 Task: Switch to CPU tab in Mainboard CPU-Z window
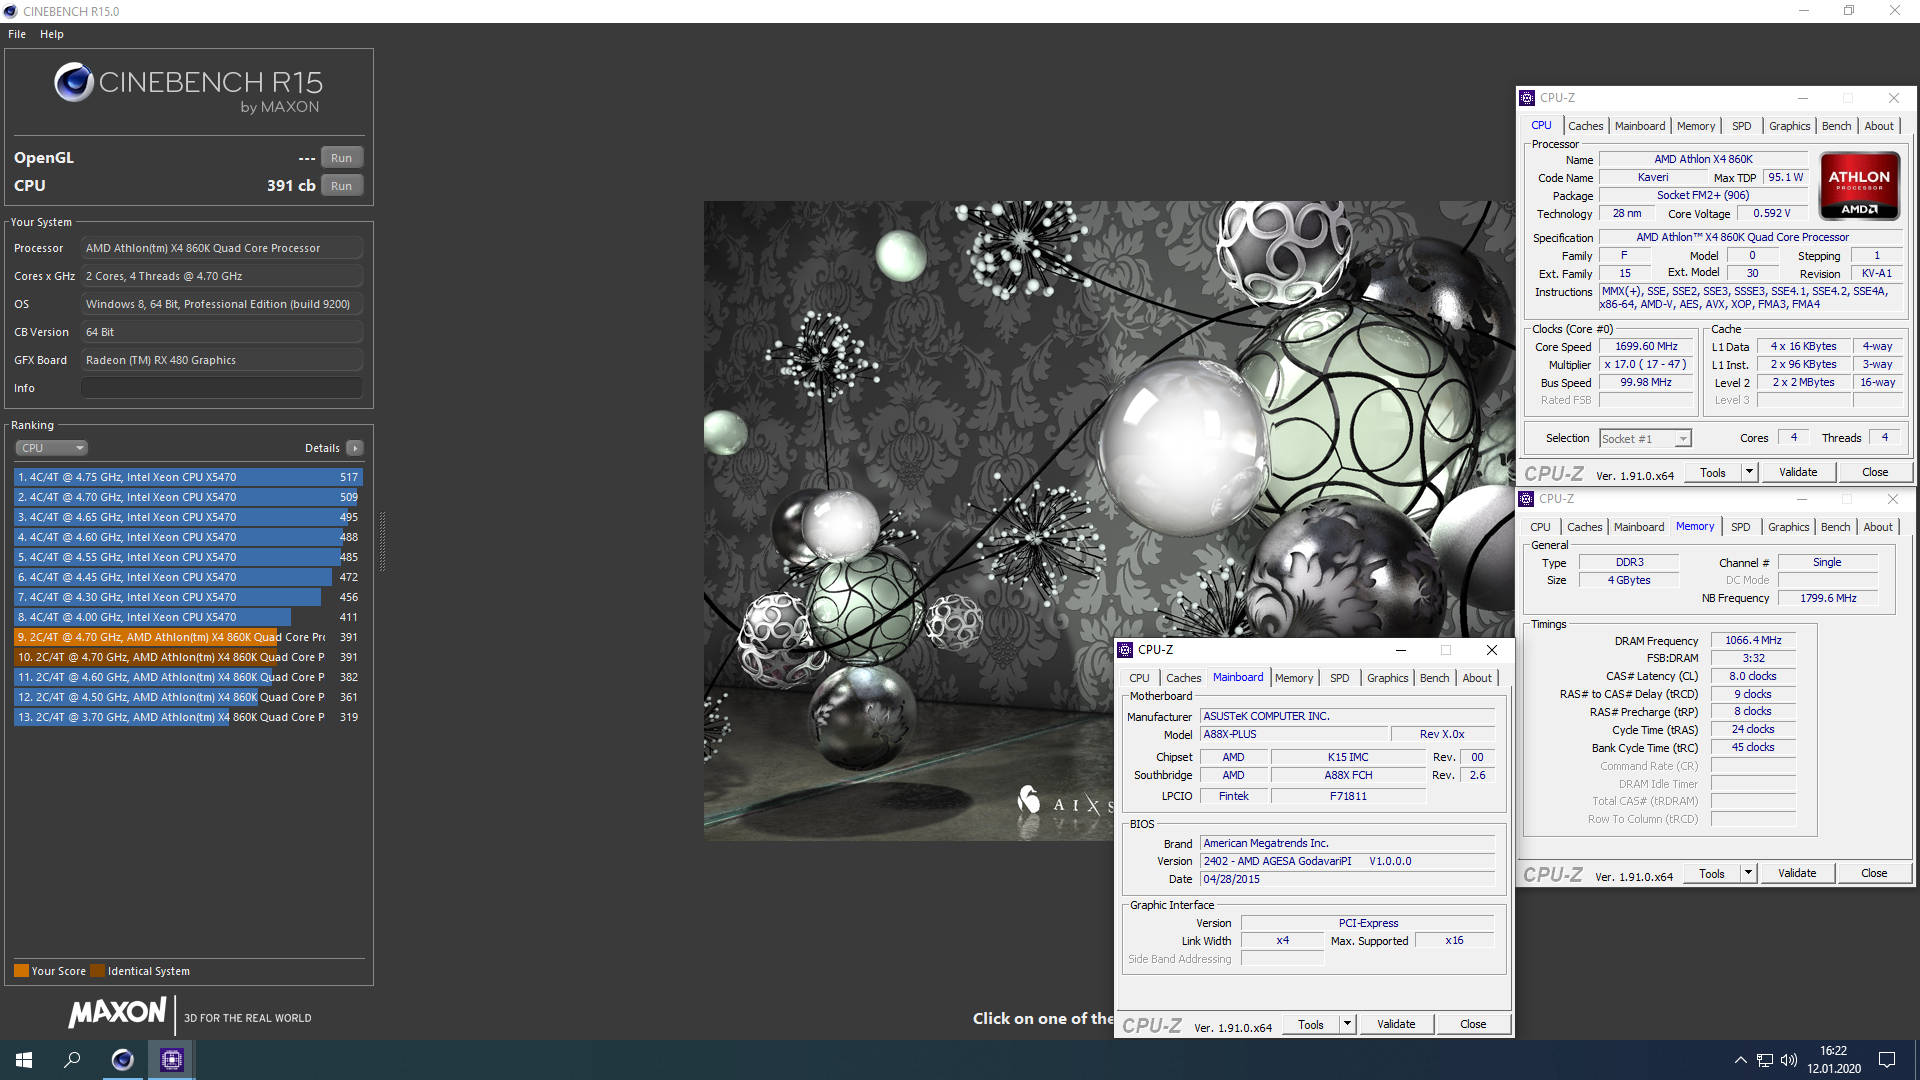(1139, 678)
